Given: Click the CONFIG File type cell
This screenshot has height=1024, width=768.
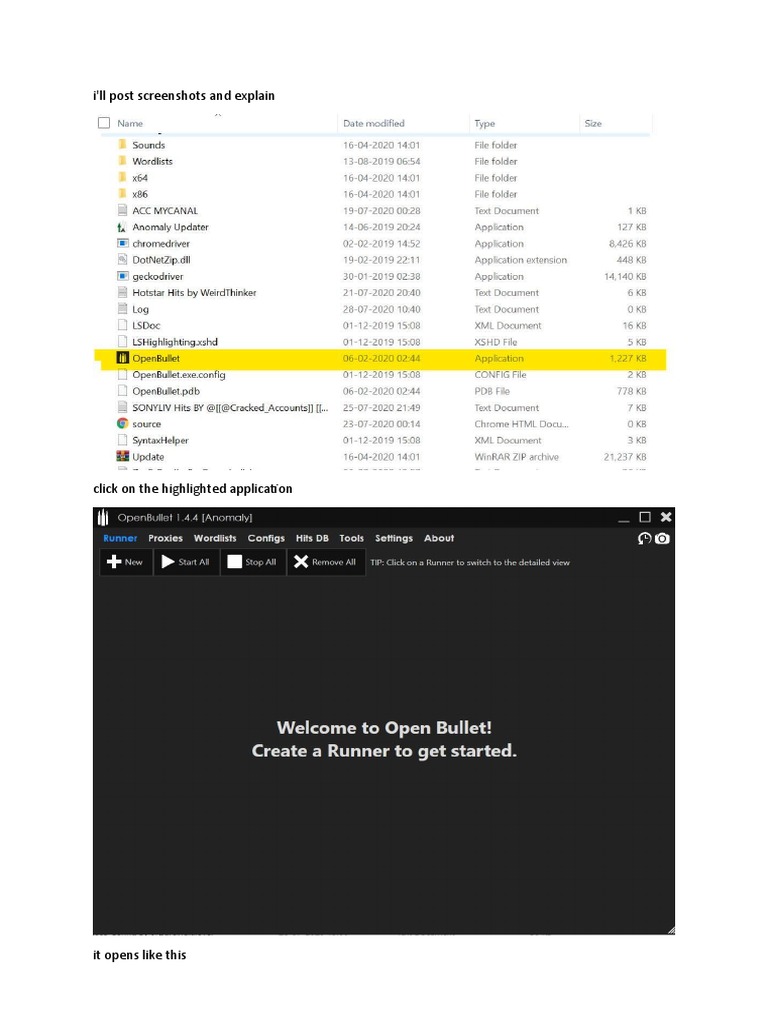Looking at the screenshot, I should 500,374.
